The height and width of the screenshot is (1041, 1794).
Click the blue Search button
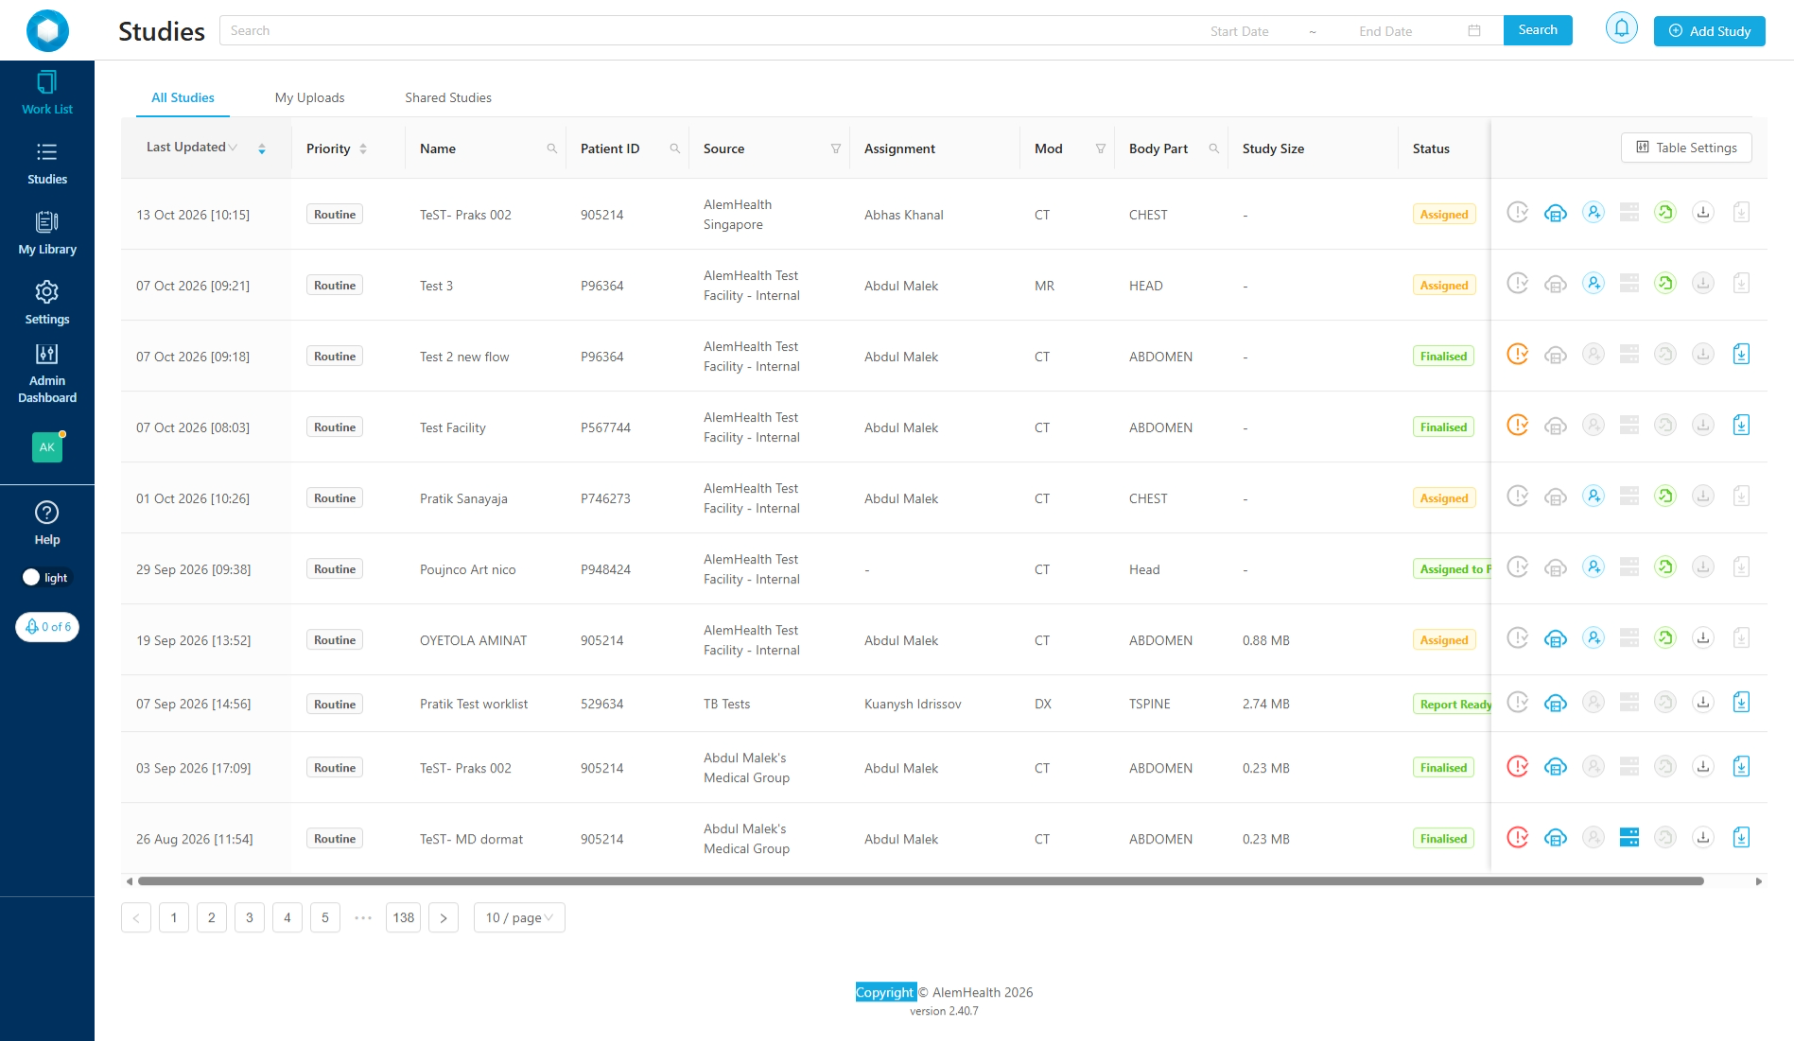click(x=1537, y=30)
